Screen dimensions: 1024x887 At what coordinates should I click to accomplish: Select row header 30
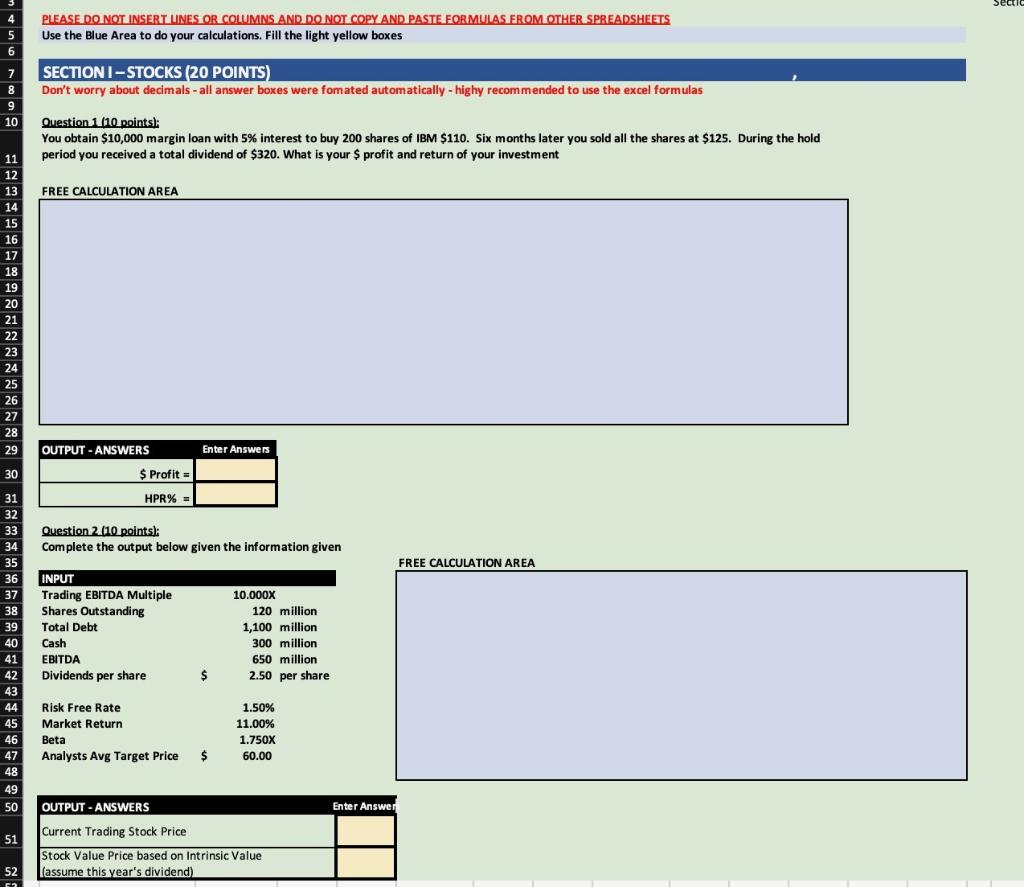coord(14,469)
